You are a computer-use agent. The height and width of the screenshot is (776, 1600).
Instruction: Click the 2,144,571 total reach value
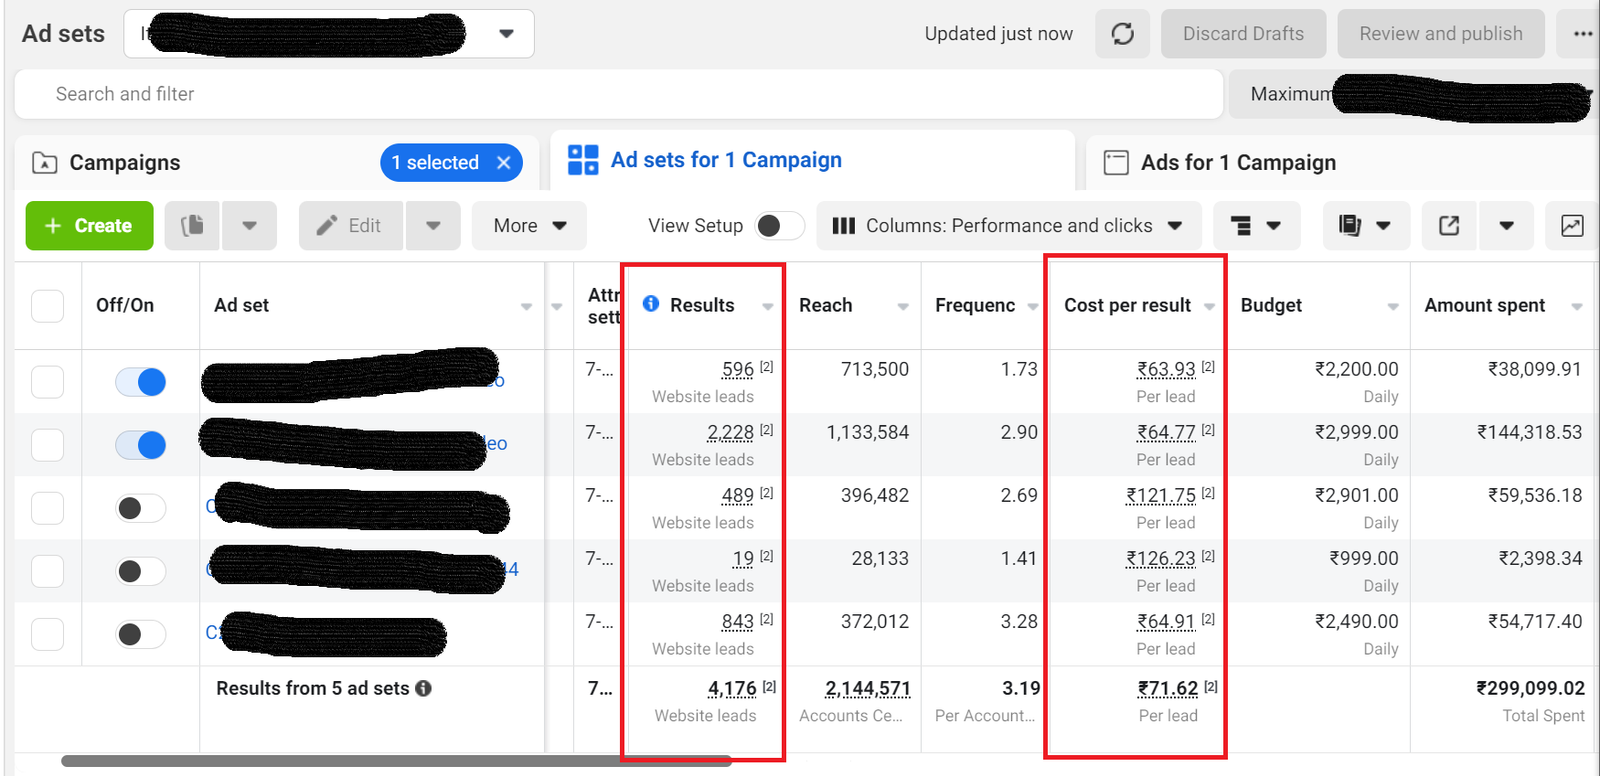868,688
